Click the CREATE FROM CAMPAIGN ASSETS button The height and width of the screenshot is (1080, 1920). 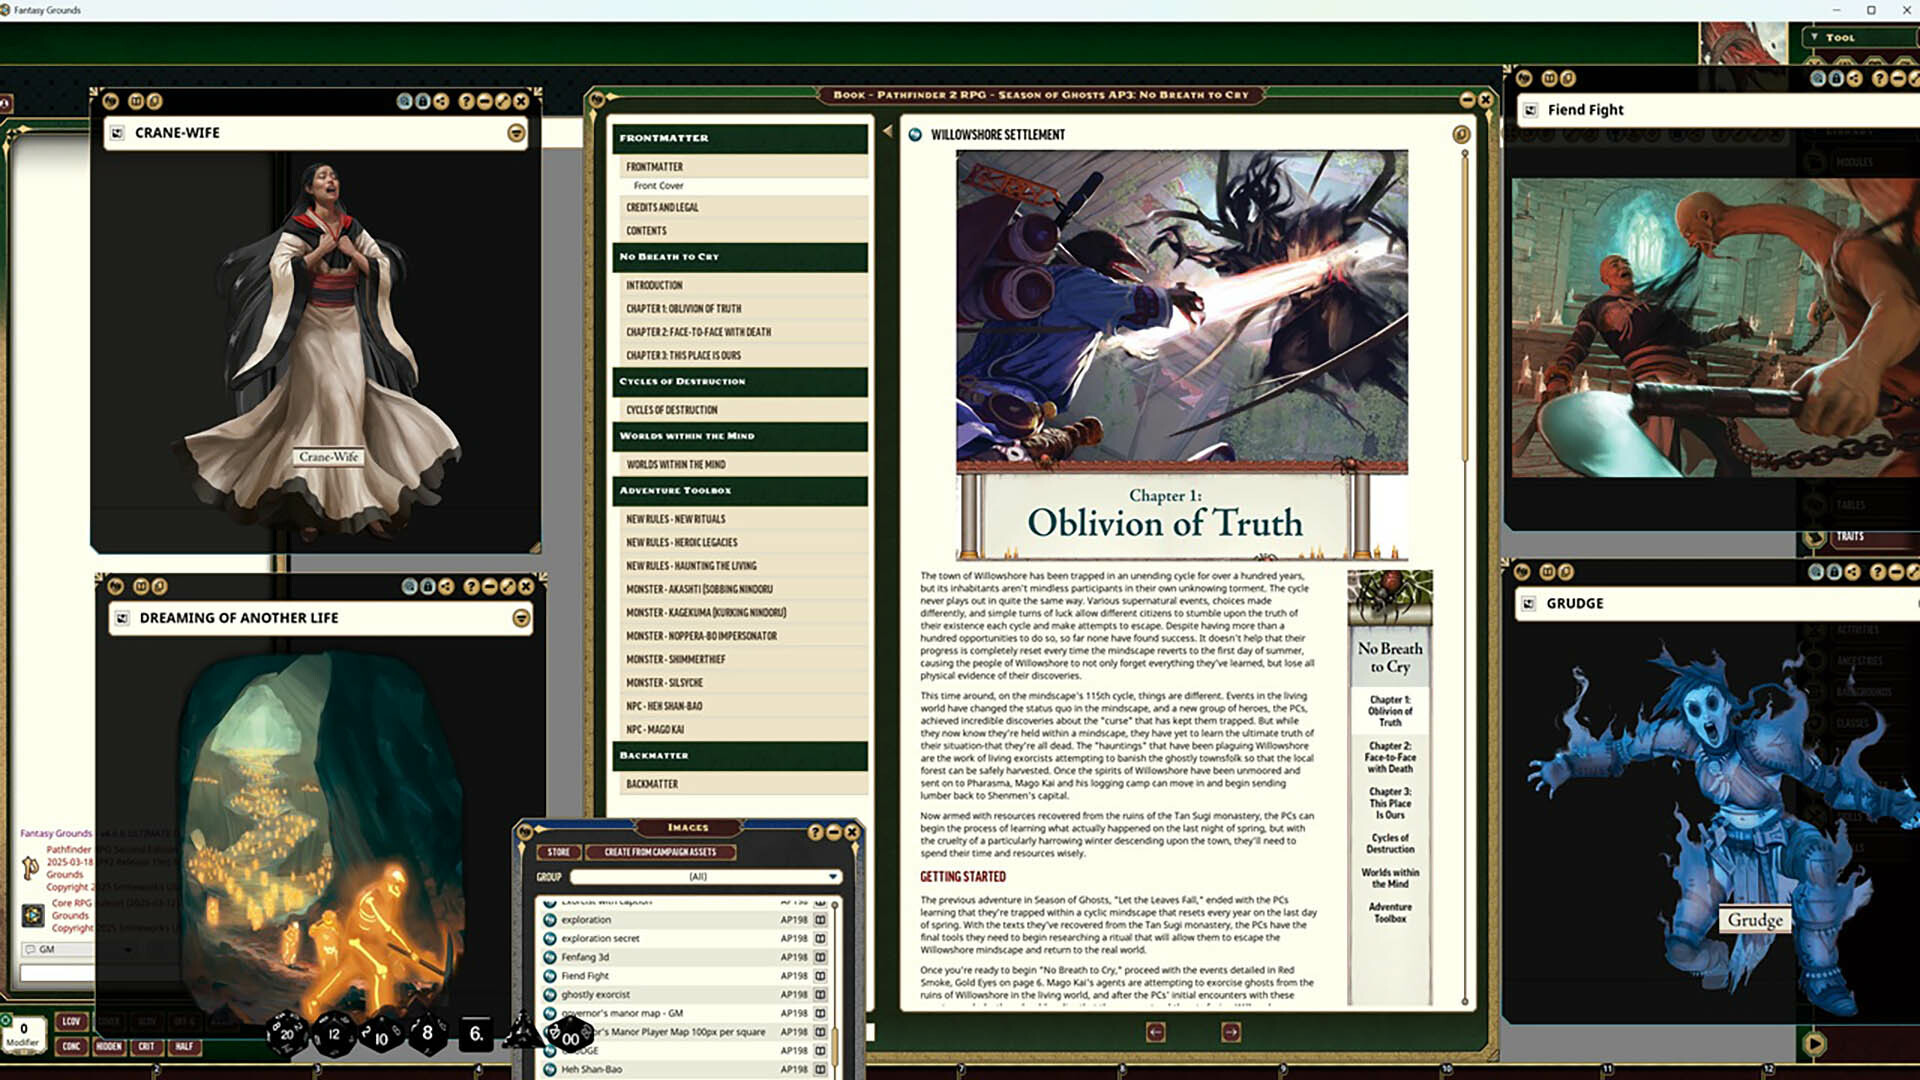[x=660, y=852]
